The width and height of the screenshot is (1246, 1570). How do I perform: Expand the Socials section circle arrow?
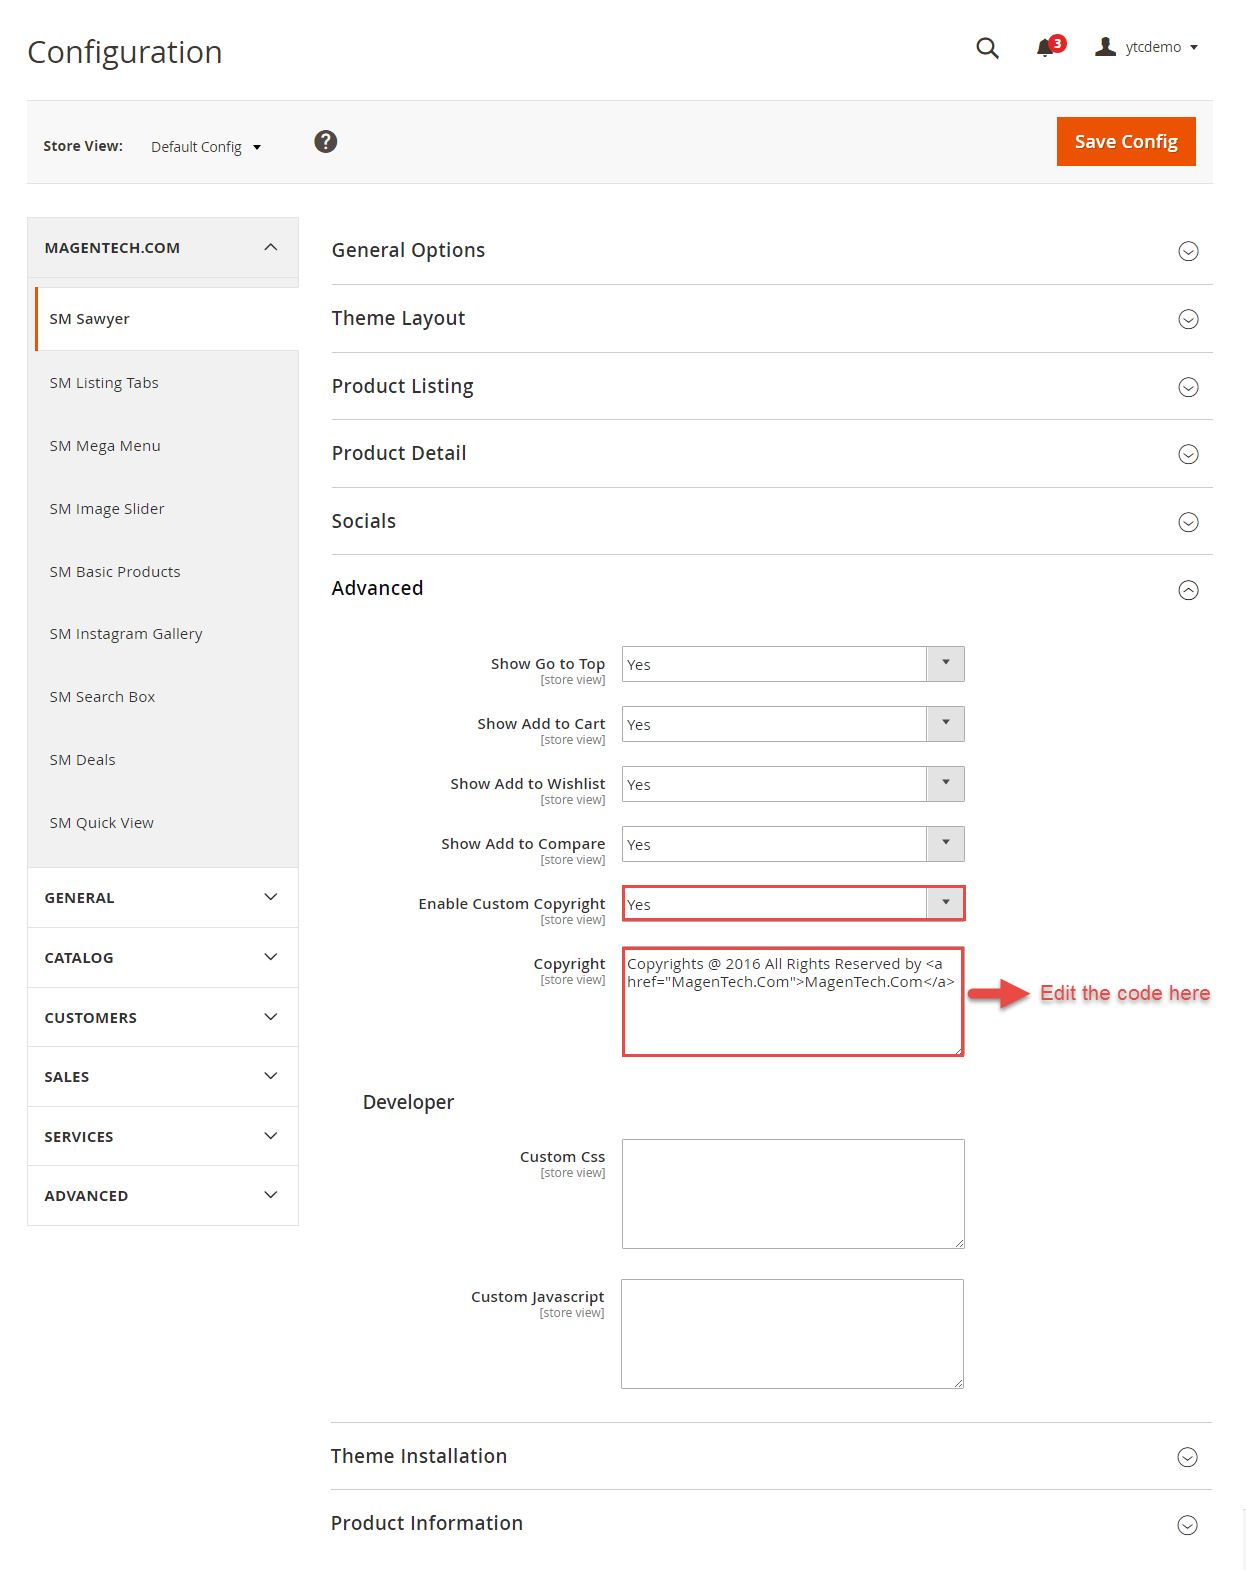pos(1188,522)
